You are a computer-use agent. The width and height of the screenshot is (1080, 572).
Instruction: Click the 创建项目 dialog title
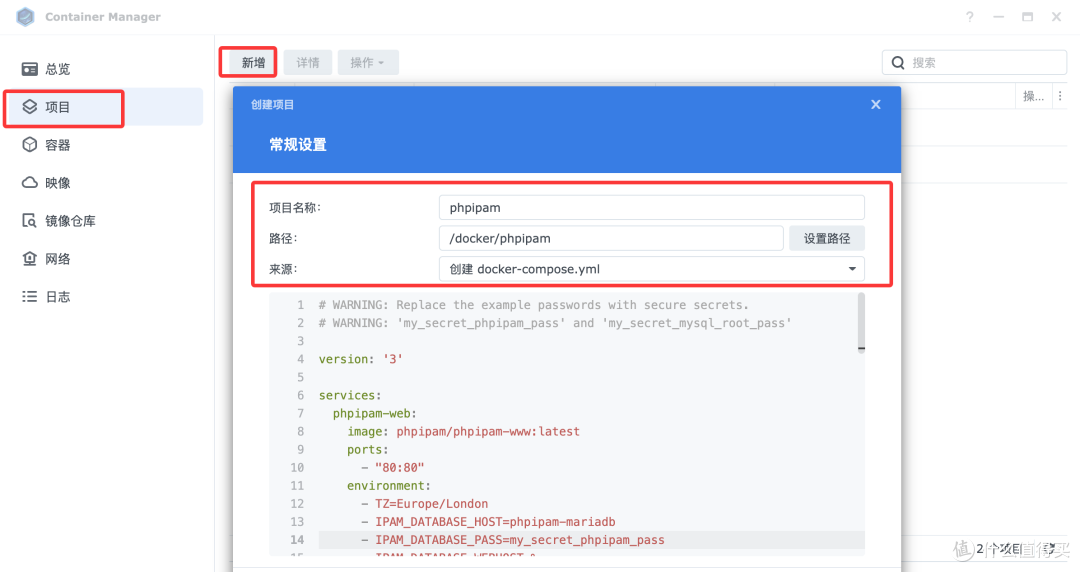tap(272, 105)
